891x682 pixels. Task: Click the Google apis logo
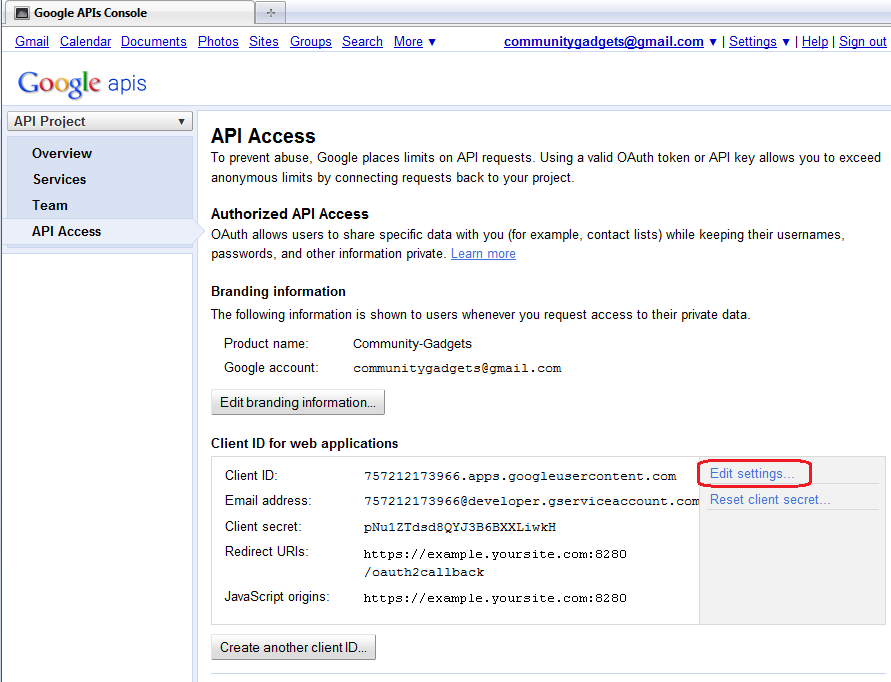(x=82, y=84)
